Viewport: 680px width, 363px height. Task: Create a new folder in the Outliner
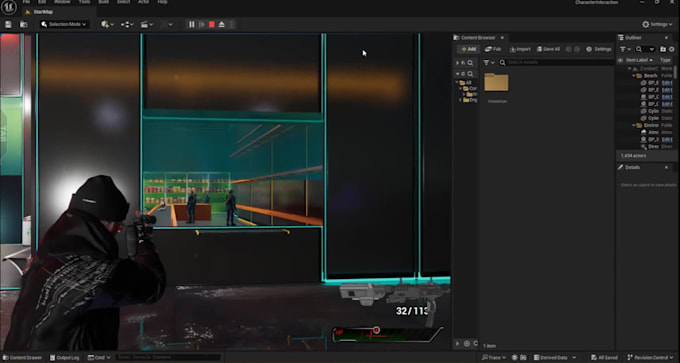pos(663,49)
